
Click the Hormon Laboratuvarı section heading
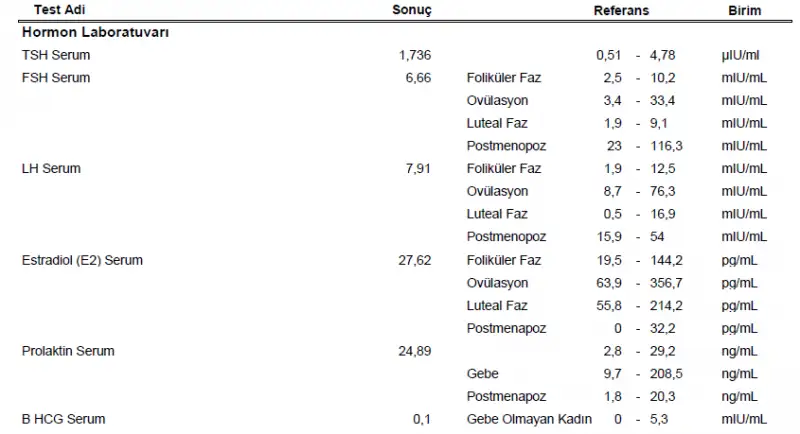95,32
